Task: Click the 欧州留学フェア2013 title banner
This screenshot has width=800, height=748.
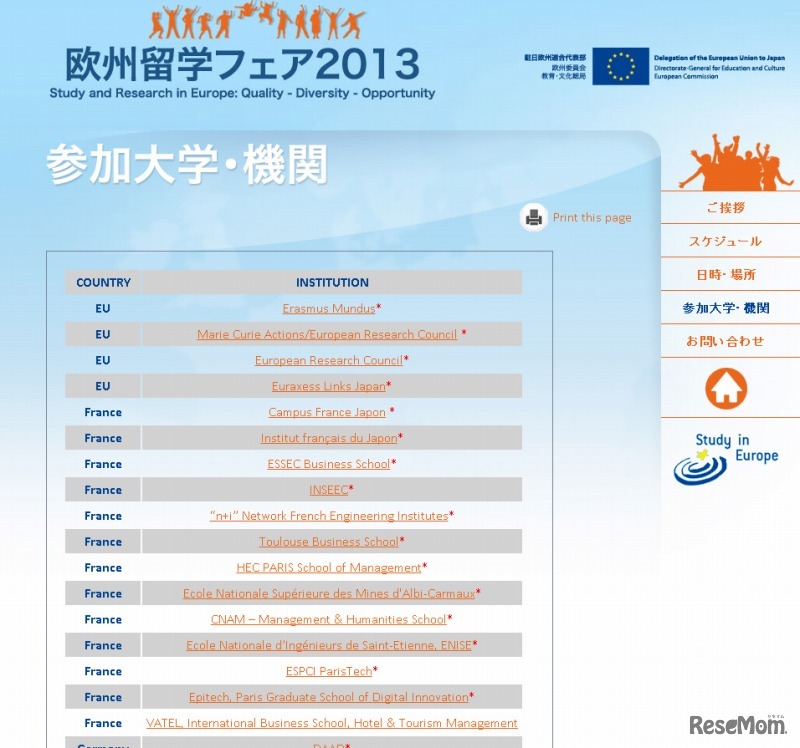Action: 242,64
